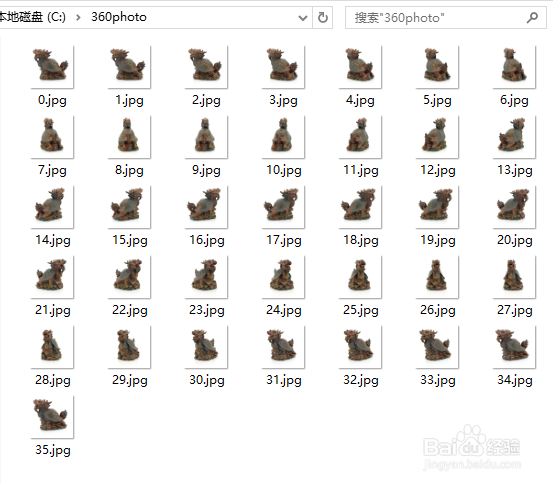Click the refresh icon in address bar

click(x=323, y=17)
